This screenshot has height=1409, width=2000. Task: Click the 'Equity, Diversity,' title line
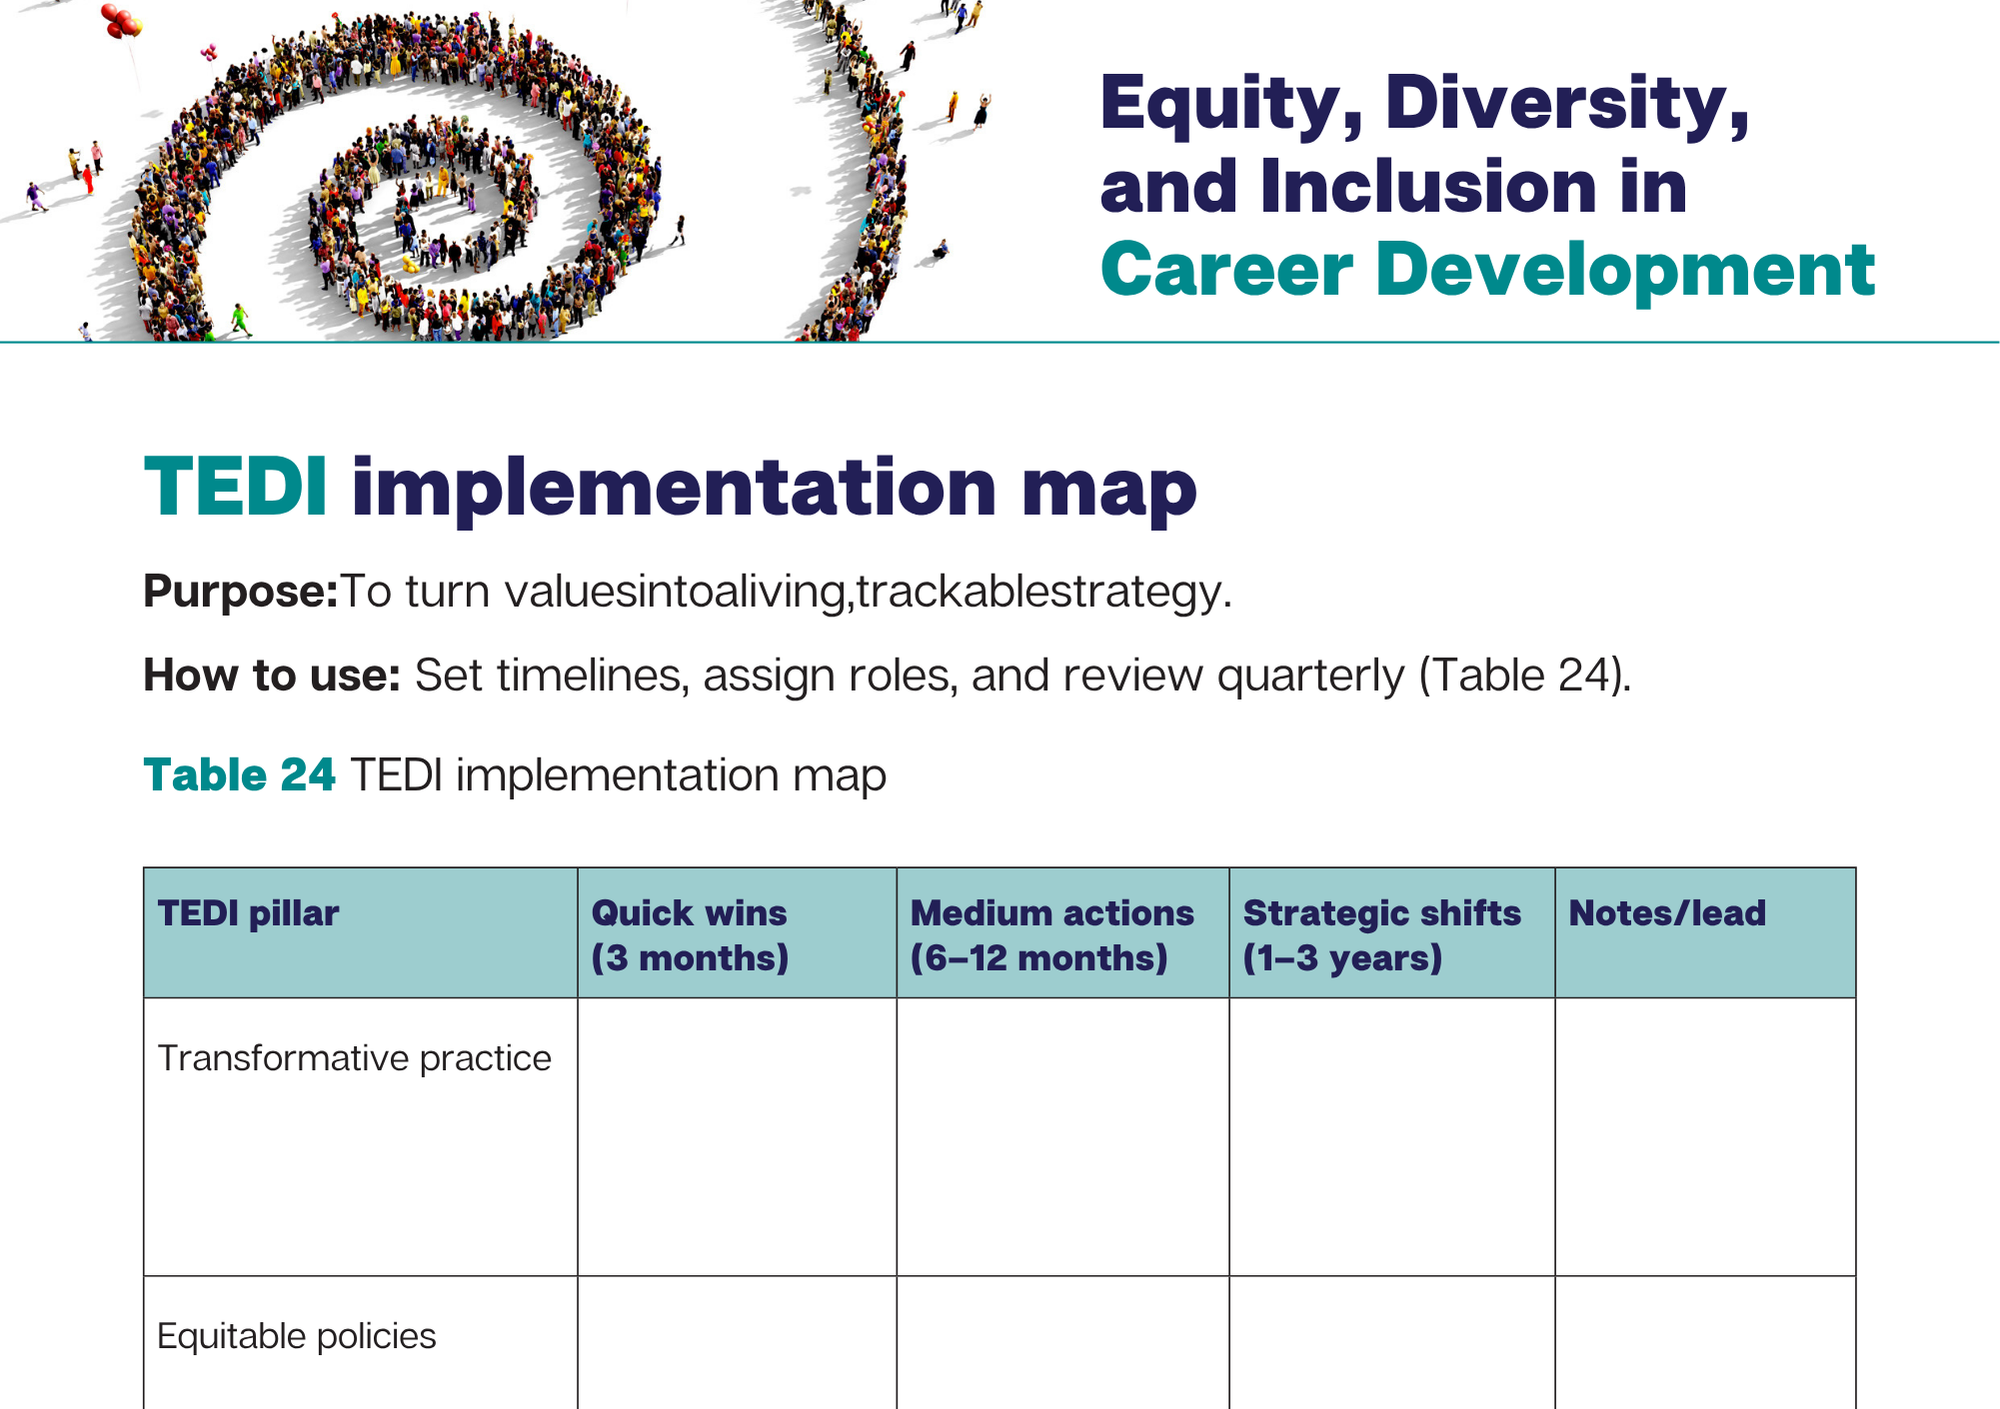point(1424,102)
